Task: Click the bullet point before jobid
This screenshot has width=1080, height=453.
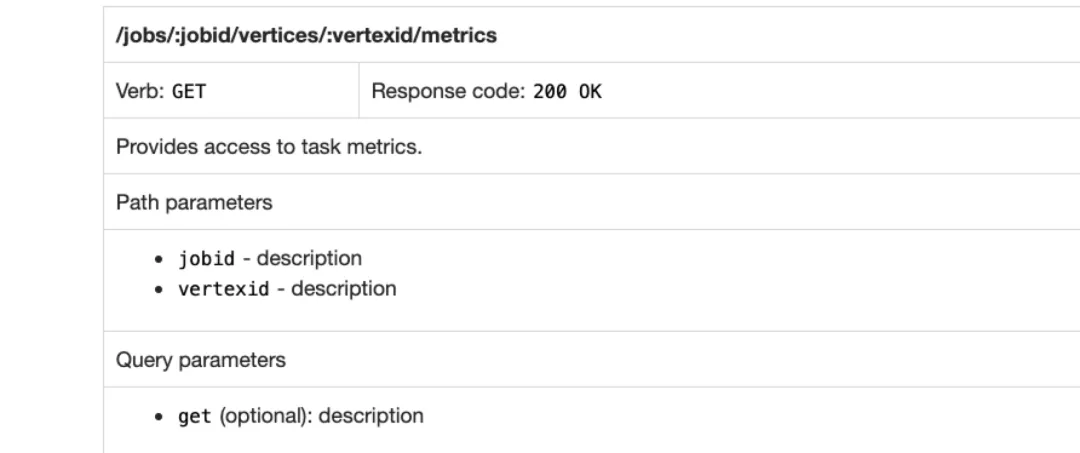Action: tap(159, 260)
